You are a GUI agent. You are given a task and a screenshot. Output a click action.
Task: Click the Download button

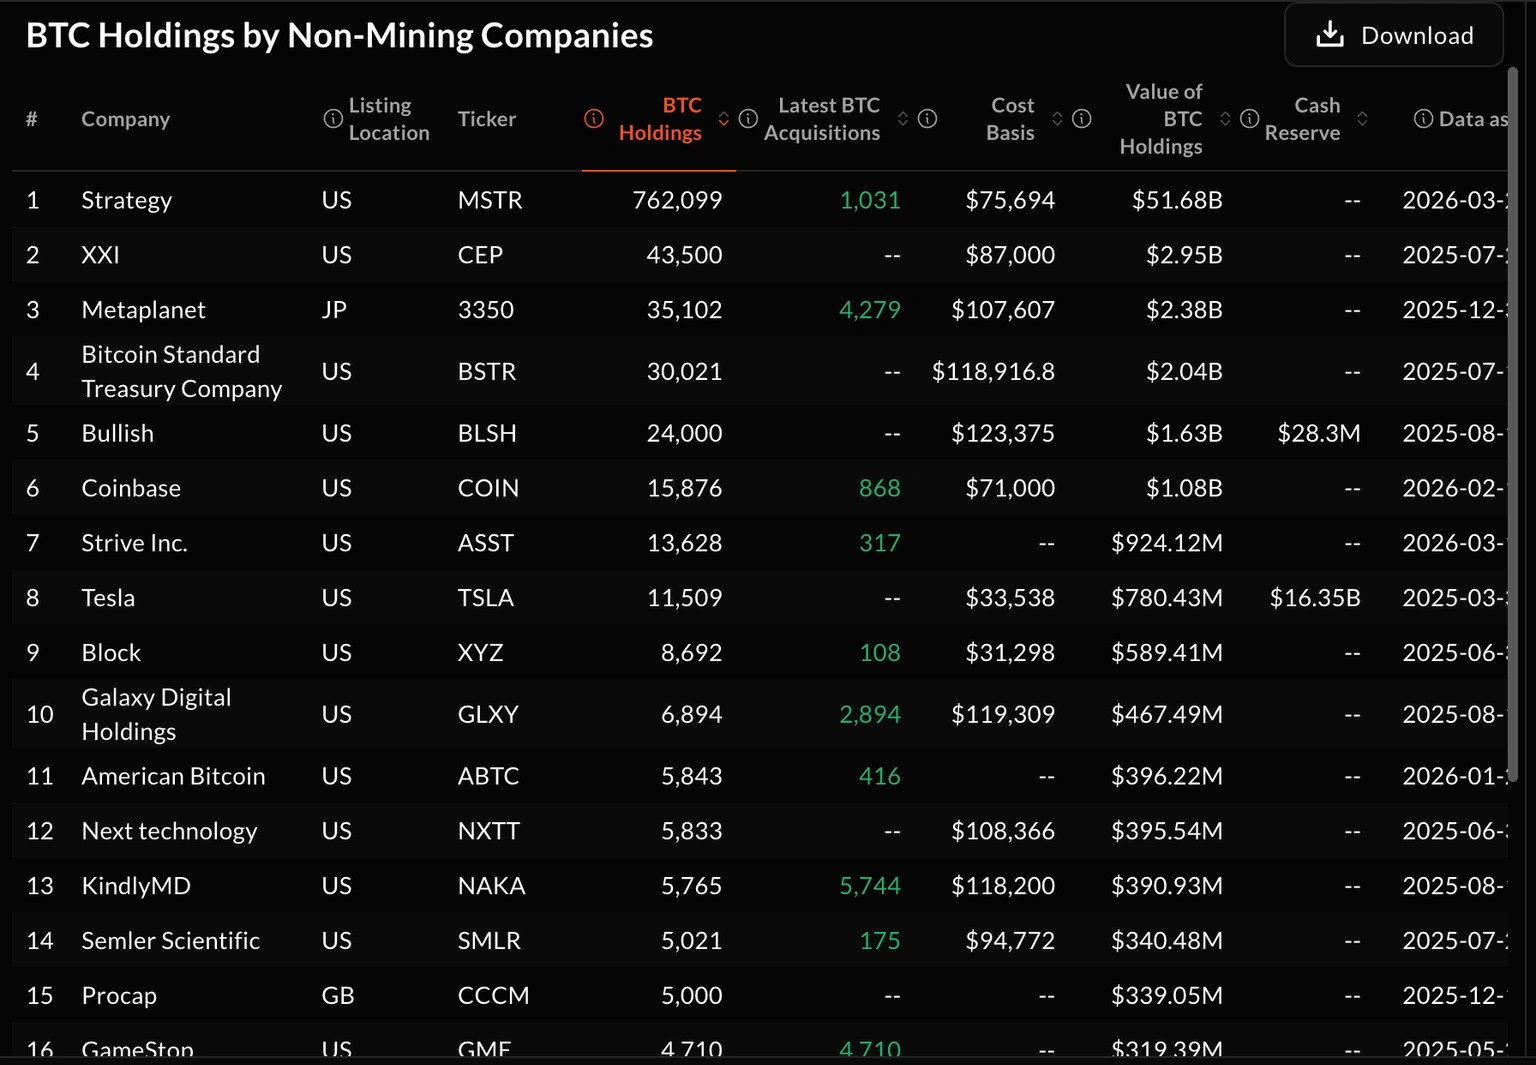tap(1394, 36)
